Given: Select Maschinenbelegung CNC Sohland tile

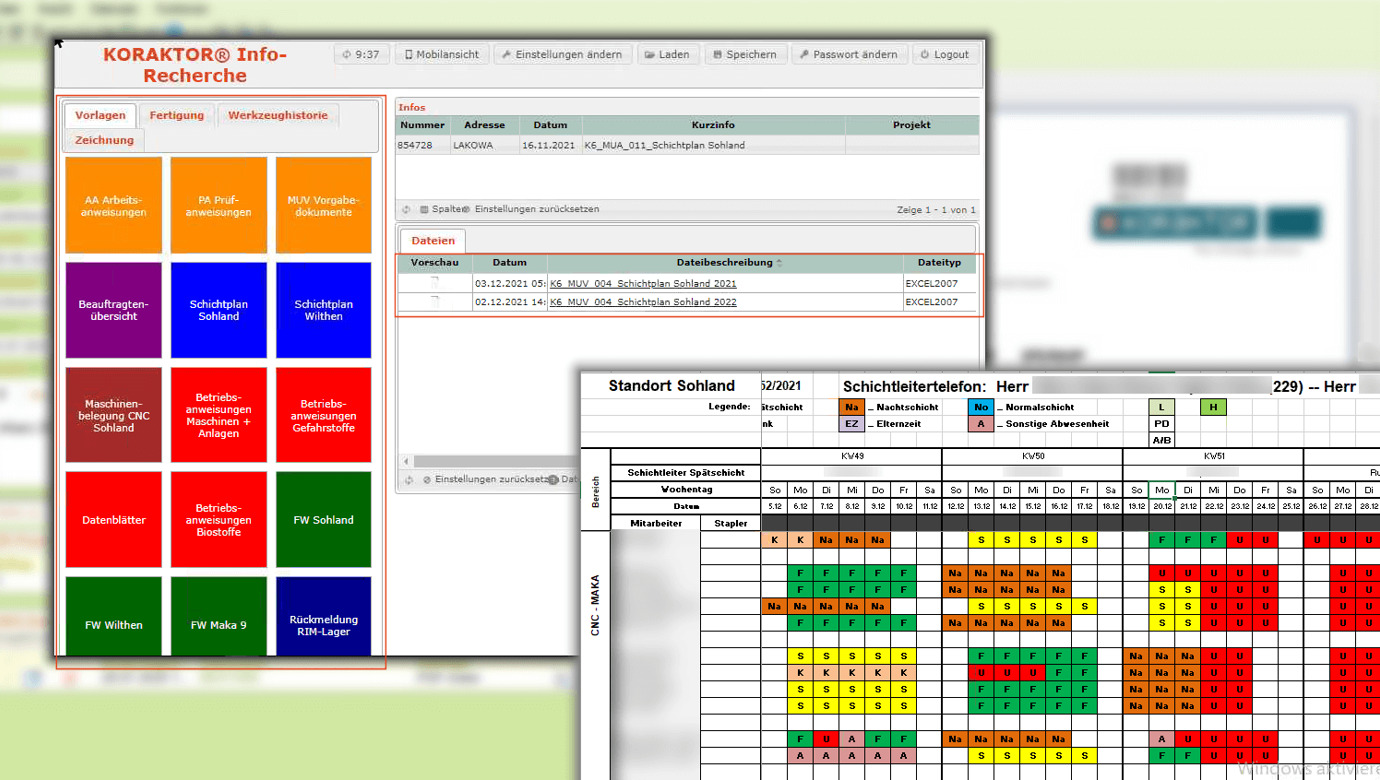Looking at the screenshot, I should 114,415.
